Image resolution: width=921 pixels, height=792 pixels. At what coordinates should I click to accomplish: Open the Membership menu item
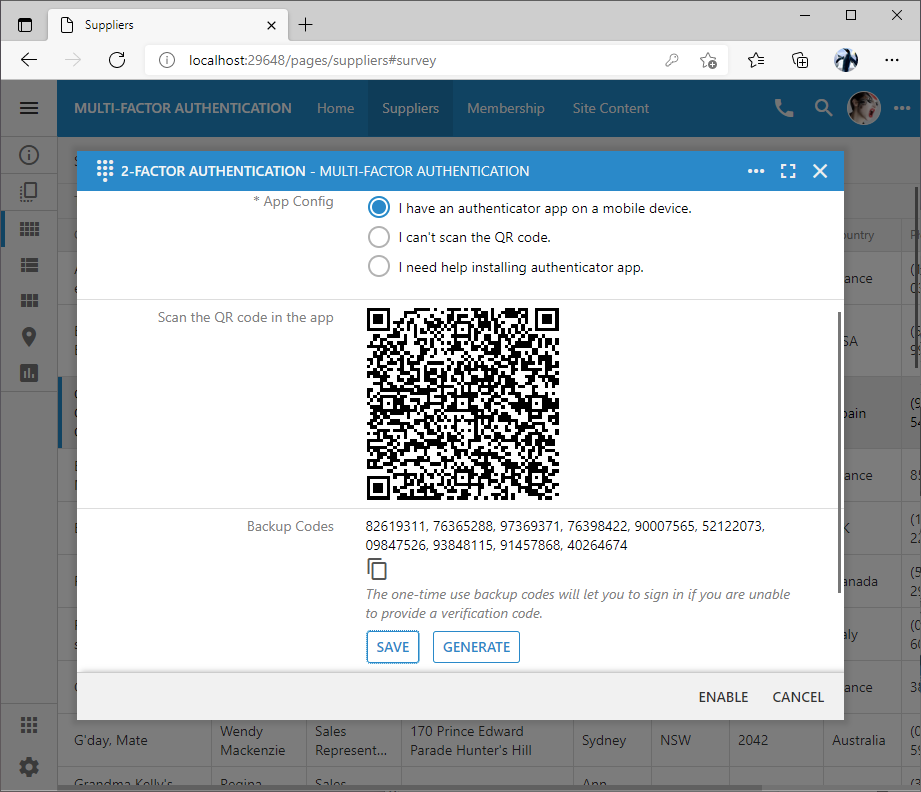point(506,108)
